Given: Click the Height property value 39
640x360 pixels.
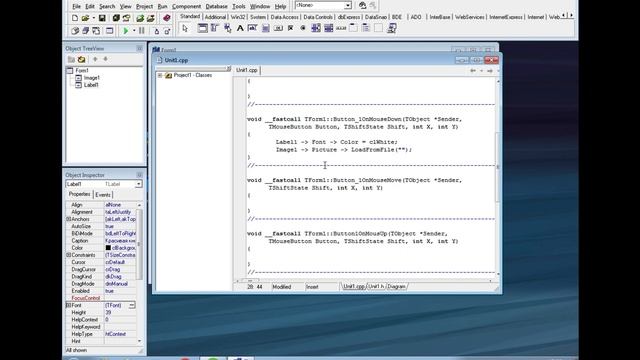Looking at the screenshot, I should 120,312.
